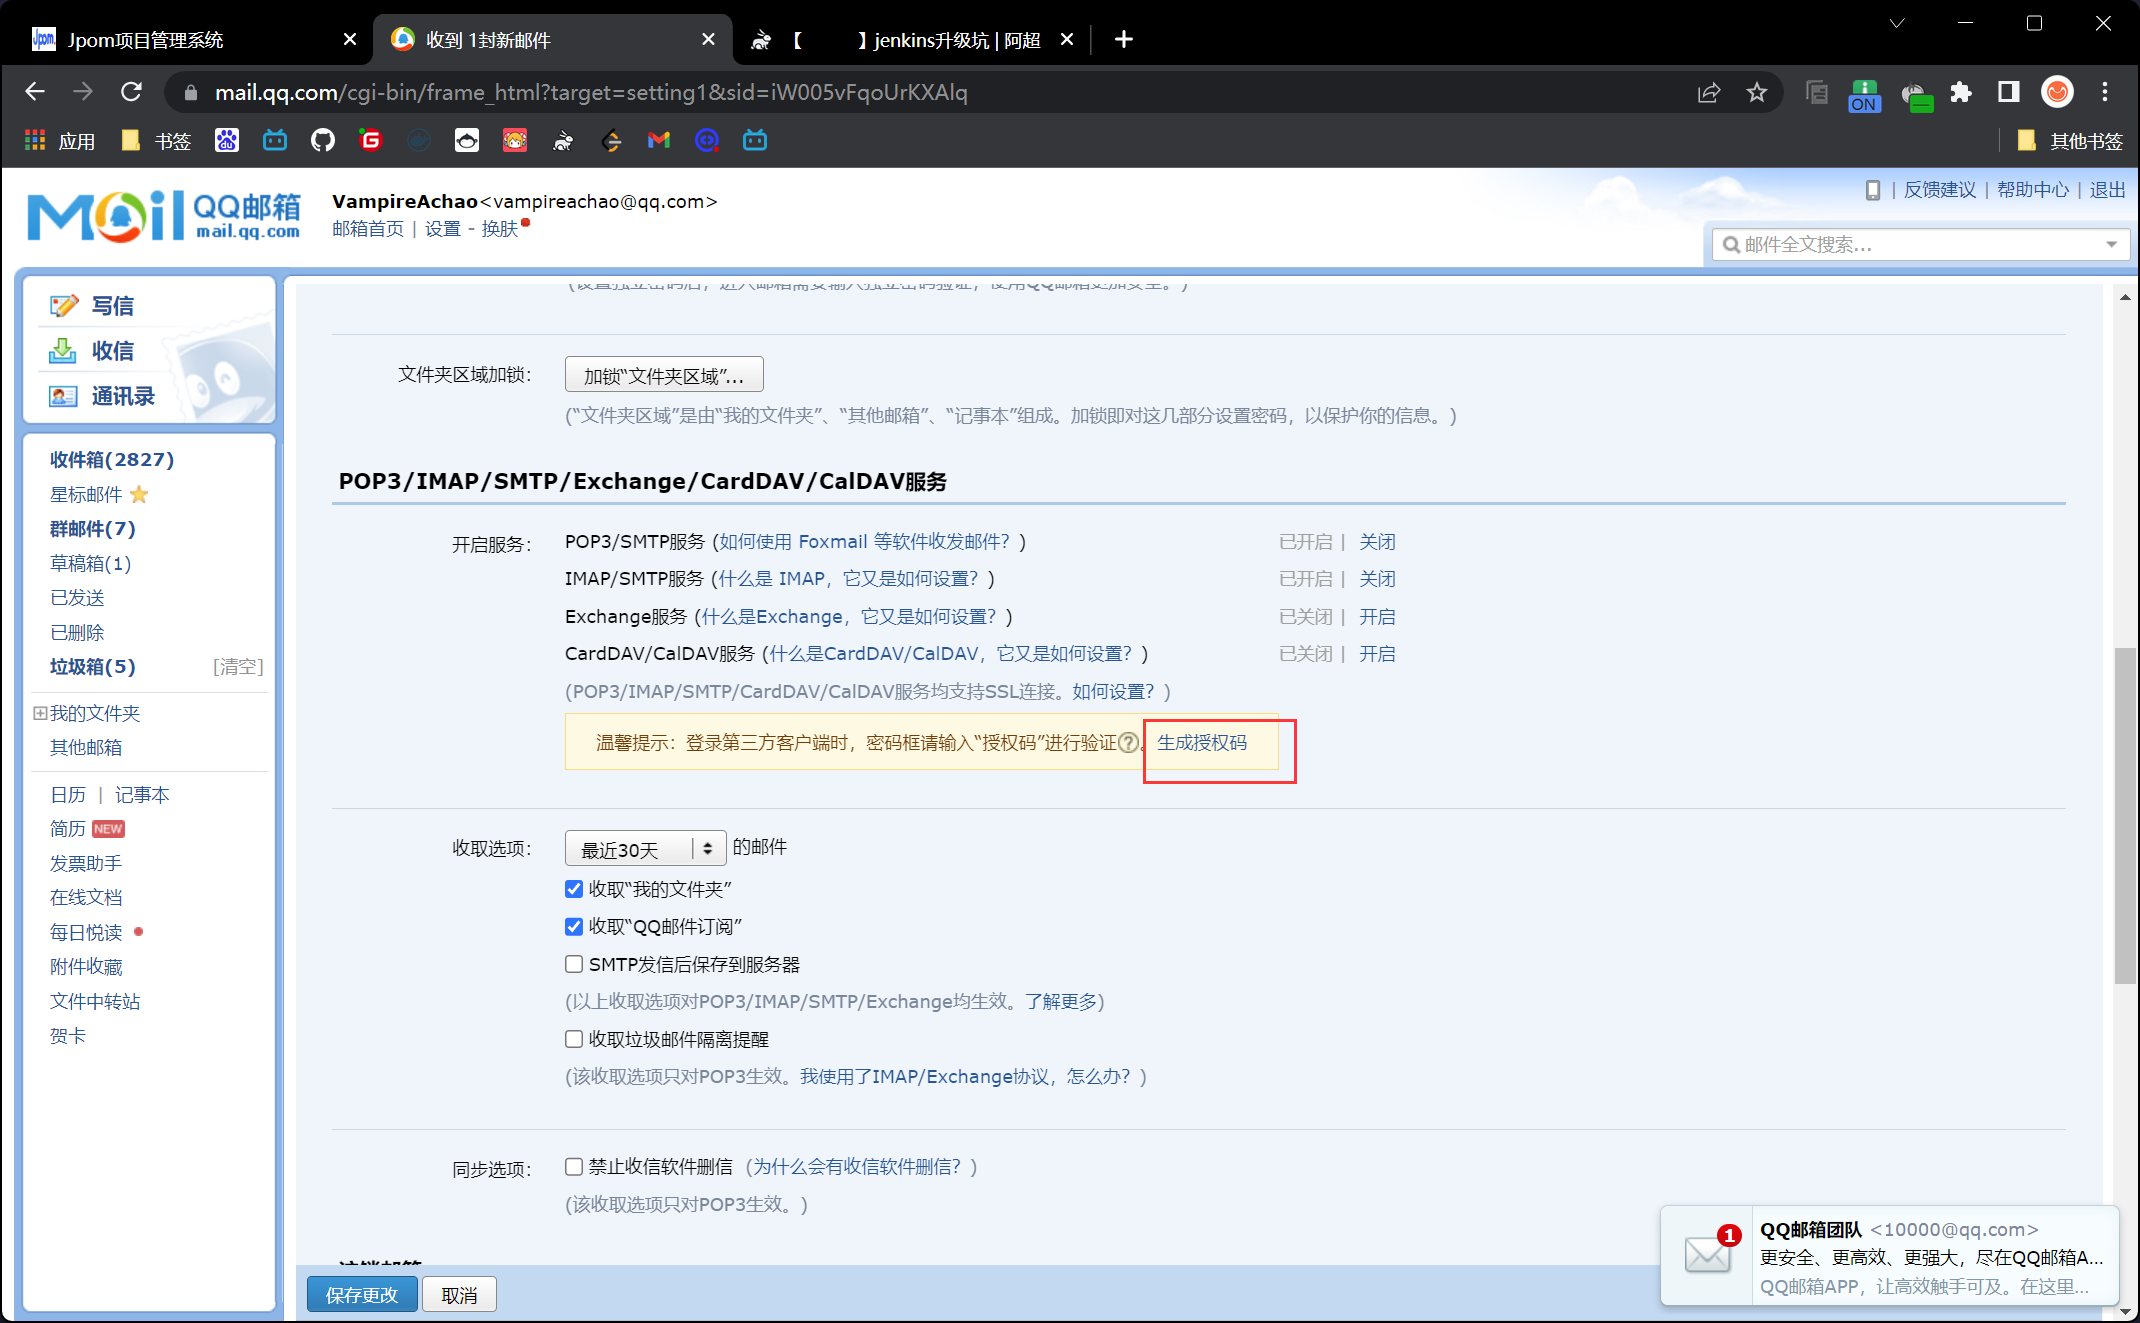Screen dimensions: 2140x1323
Task: Open the mail search options dropdown arrow
Action: coord(2110,244)
